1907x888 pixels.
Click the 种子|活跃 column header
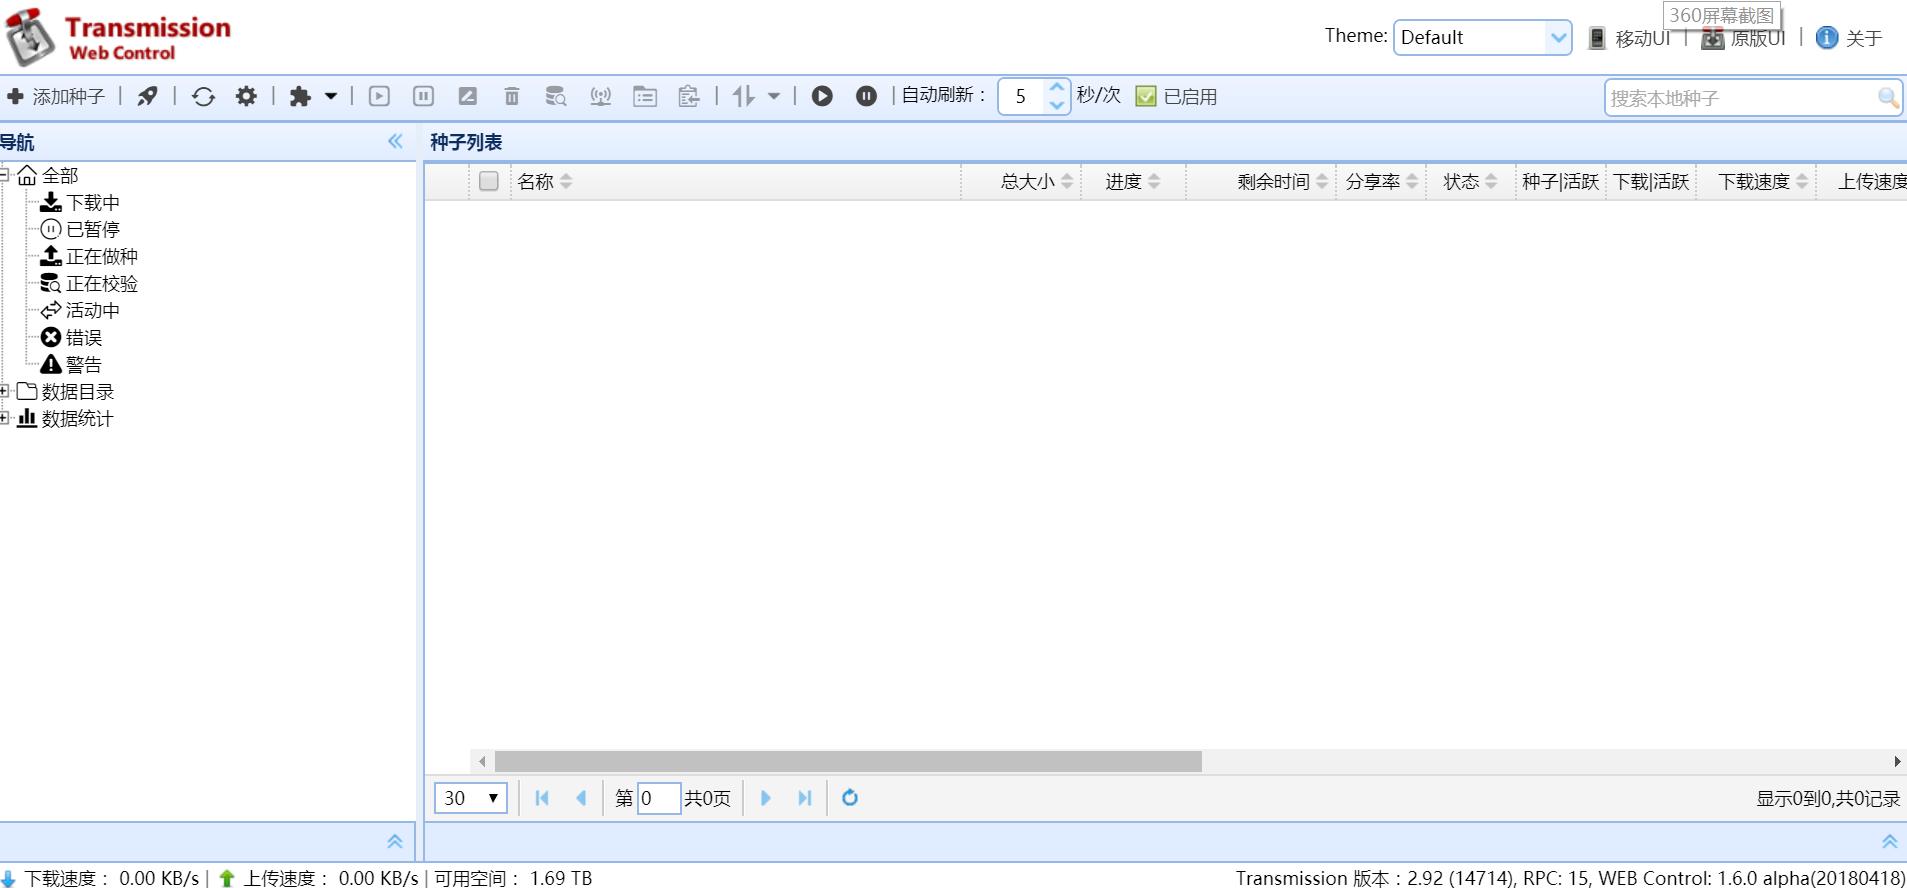coord(1561,181)
